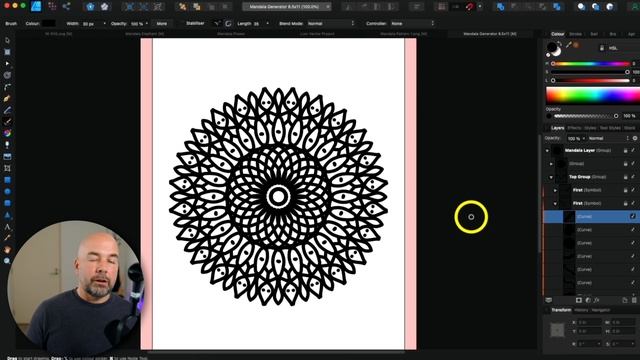
Task: Expand the first collapsed First symbol
Action: 555,190
